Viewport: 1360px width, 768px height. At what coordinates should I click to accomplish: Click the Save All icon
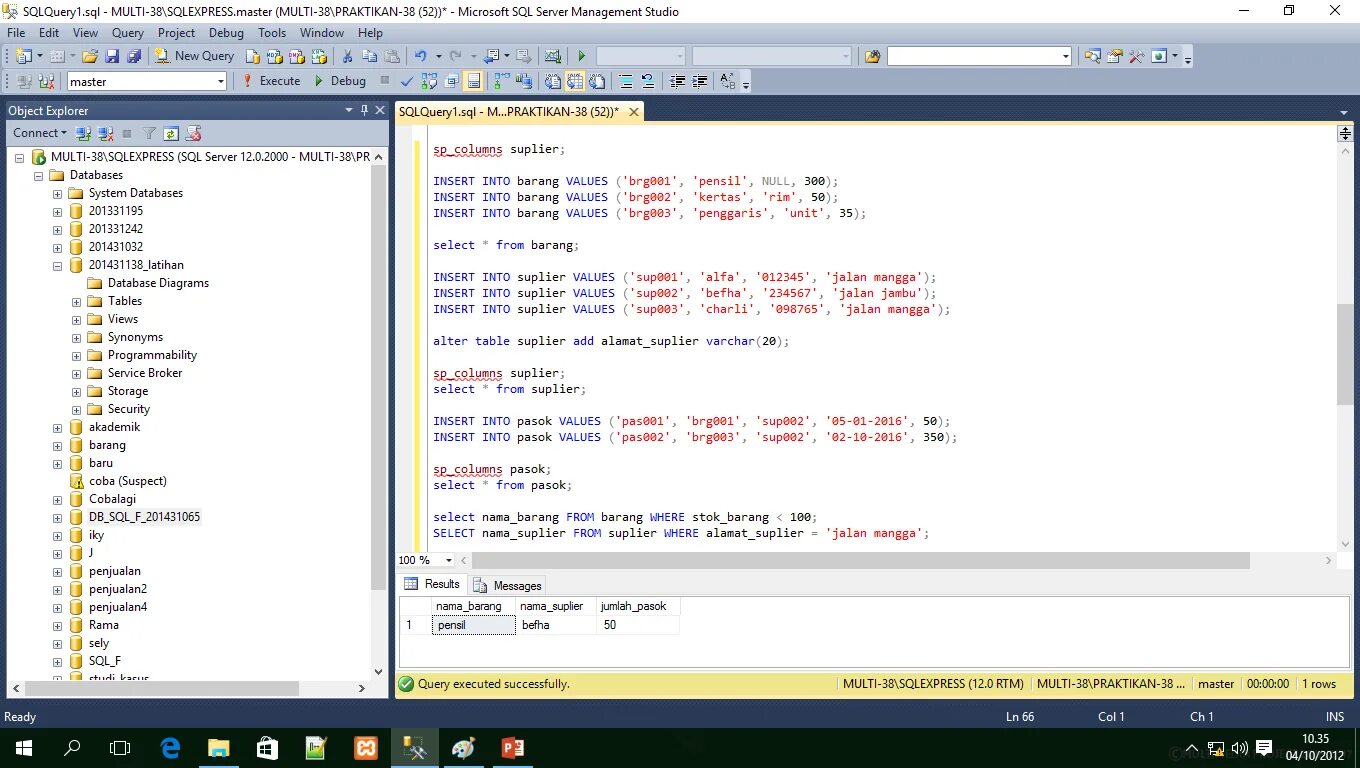(134, 56)
